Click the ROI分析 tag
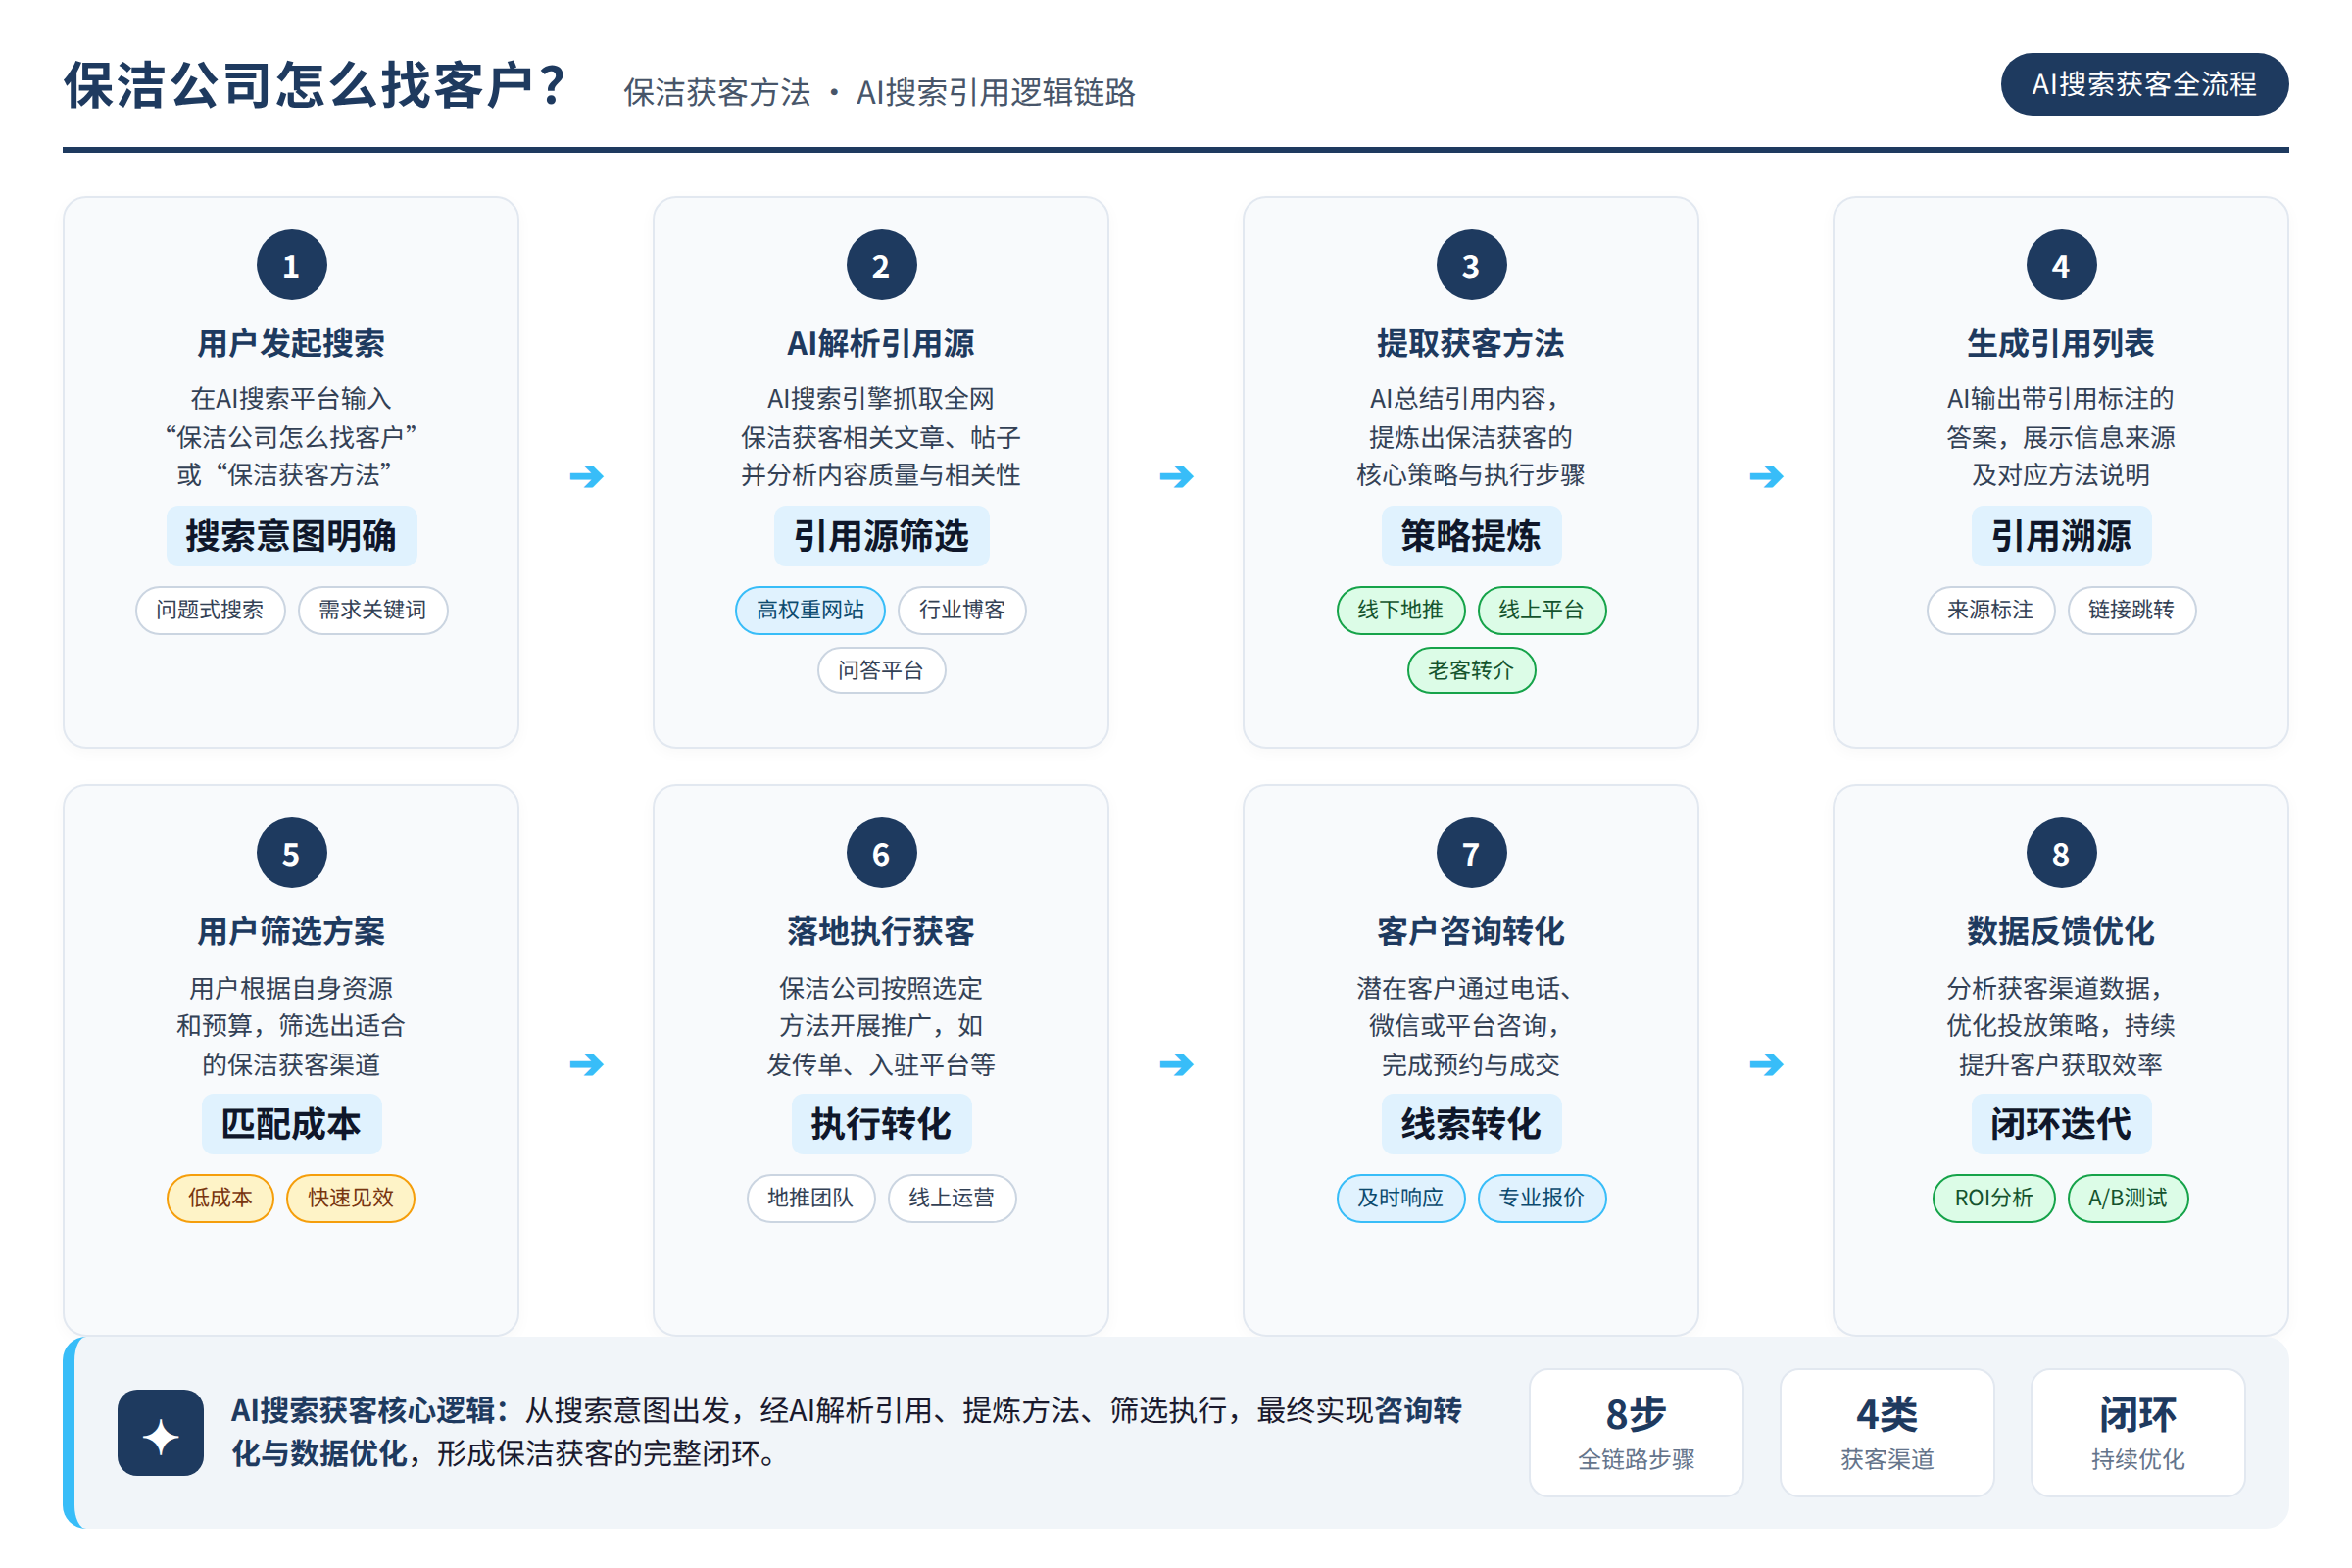 click(x=1994, y=1198)
